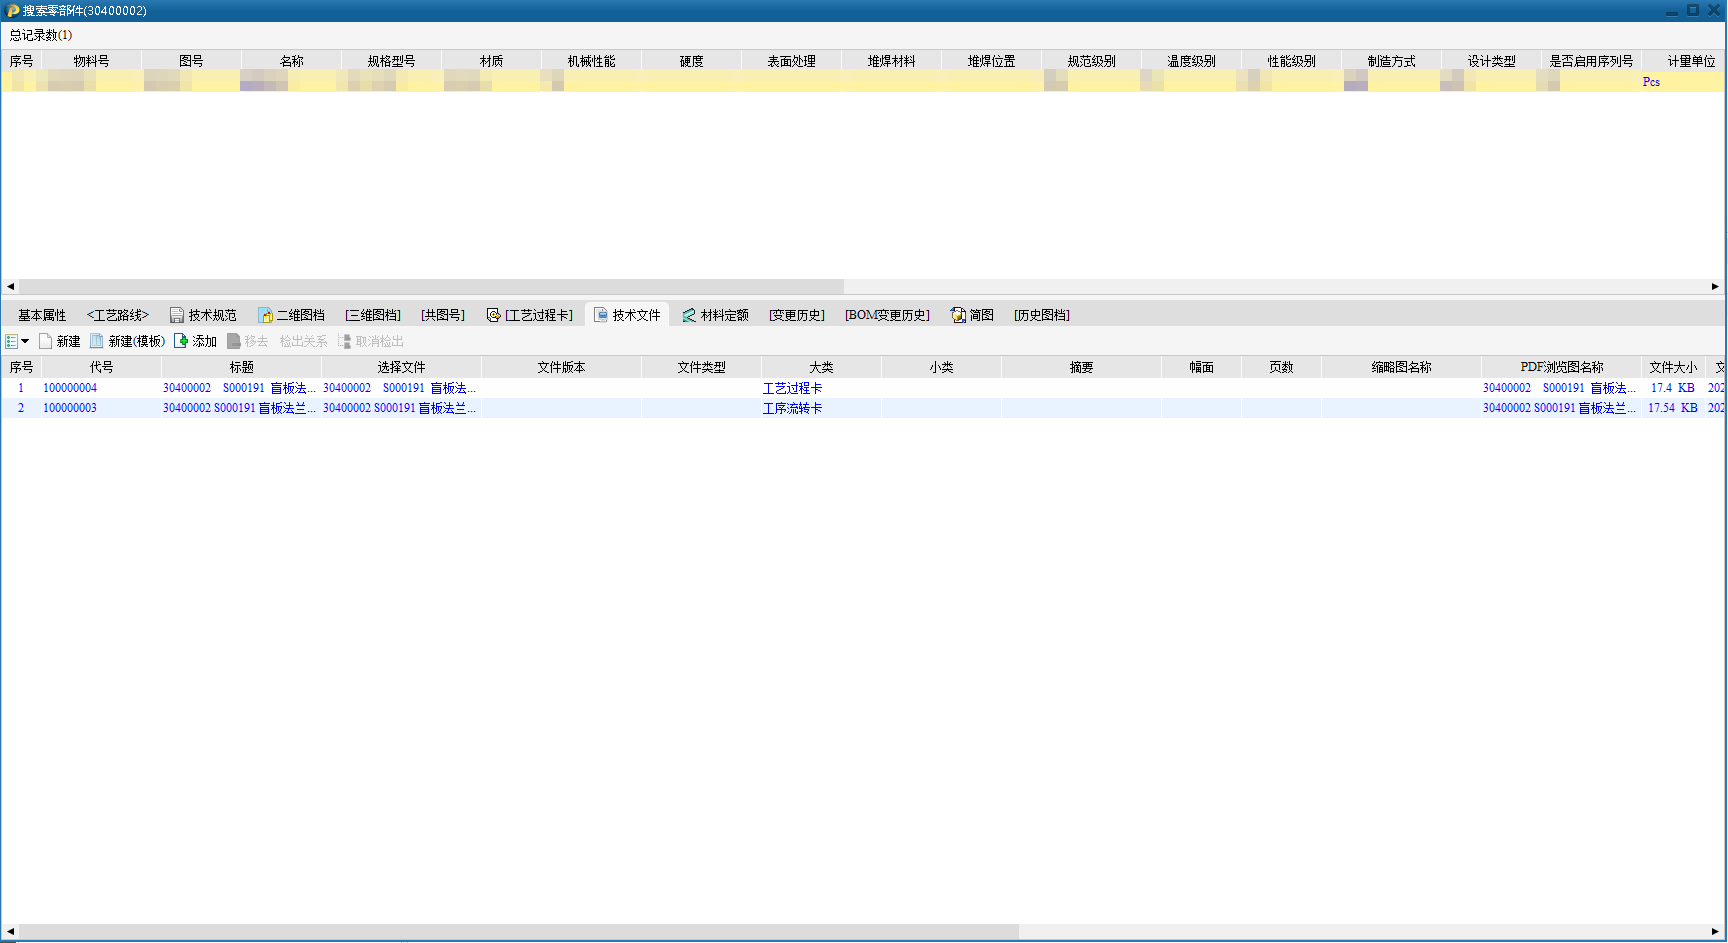Click the 小类 column header
This screenshot has width=1728, height=943.
(x=941, y=367)
